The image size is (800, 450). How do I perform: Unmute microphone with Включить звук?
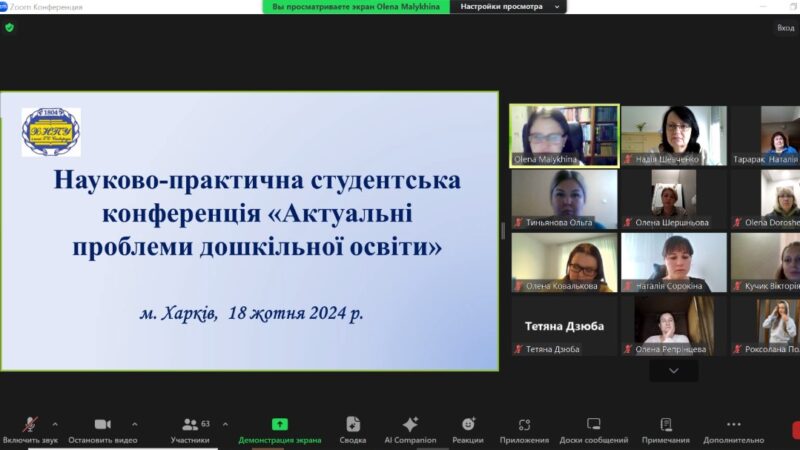point(30,430)
